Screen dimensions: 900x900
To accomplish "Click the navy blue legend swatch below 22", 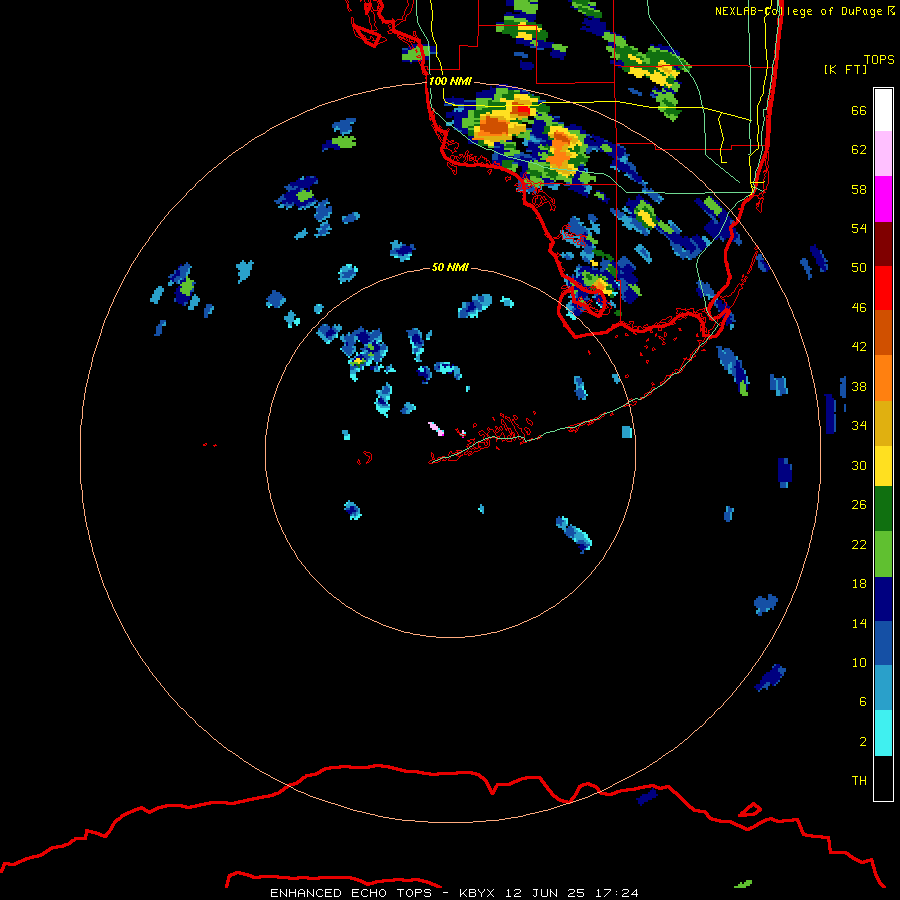I will (x=883, y=599).
